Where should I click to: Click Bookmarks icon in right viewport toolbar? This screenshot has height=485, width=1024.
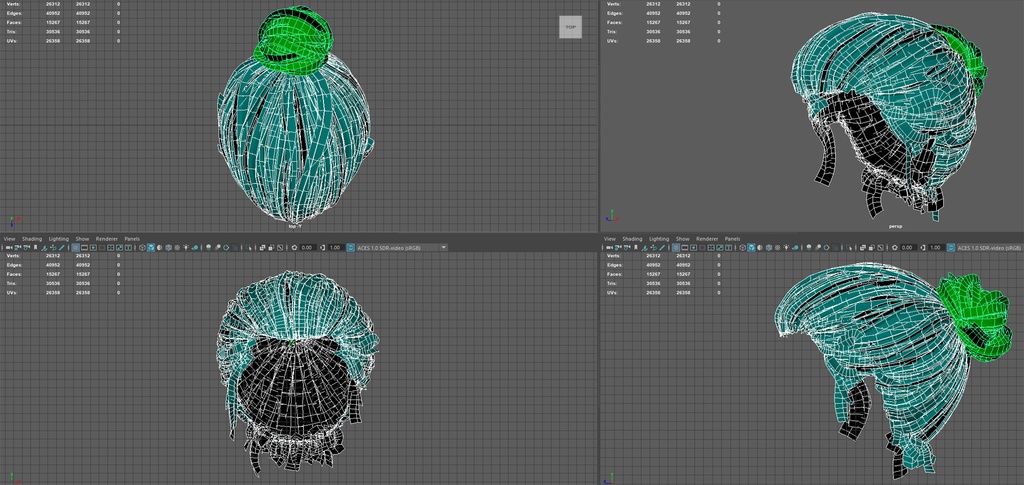(x=636, y=247)
